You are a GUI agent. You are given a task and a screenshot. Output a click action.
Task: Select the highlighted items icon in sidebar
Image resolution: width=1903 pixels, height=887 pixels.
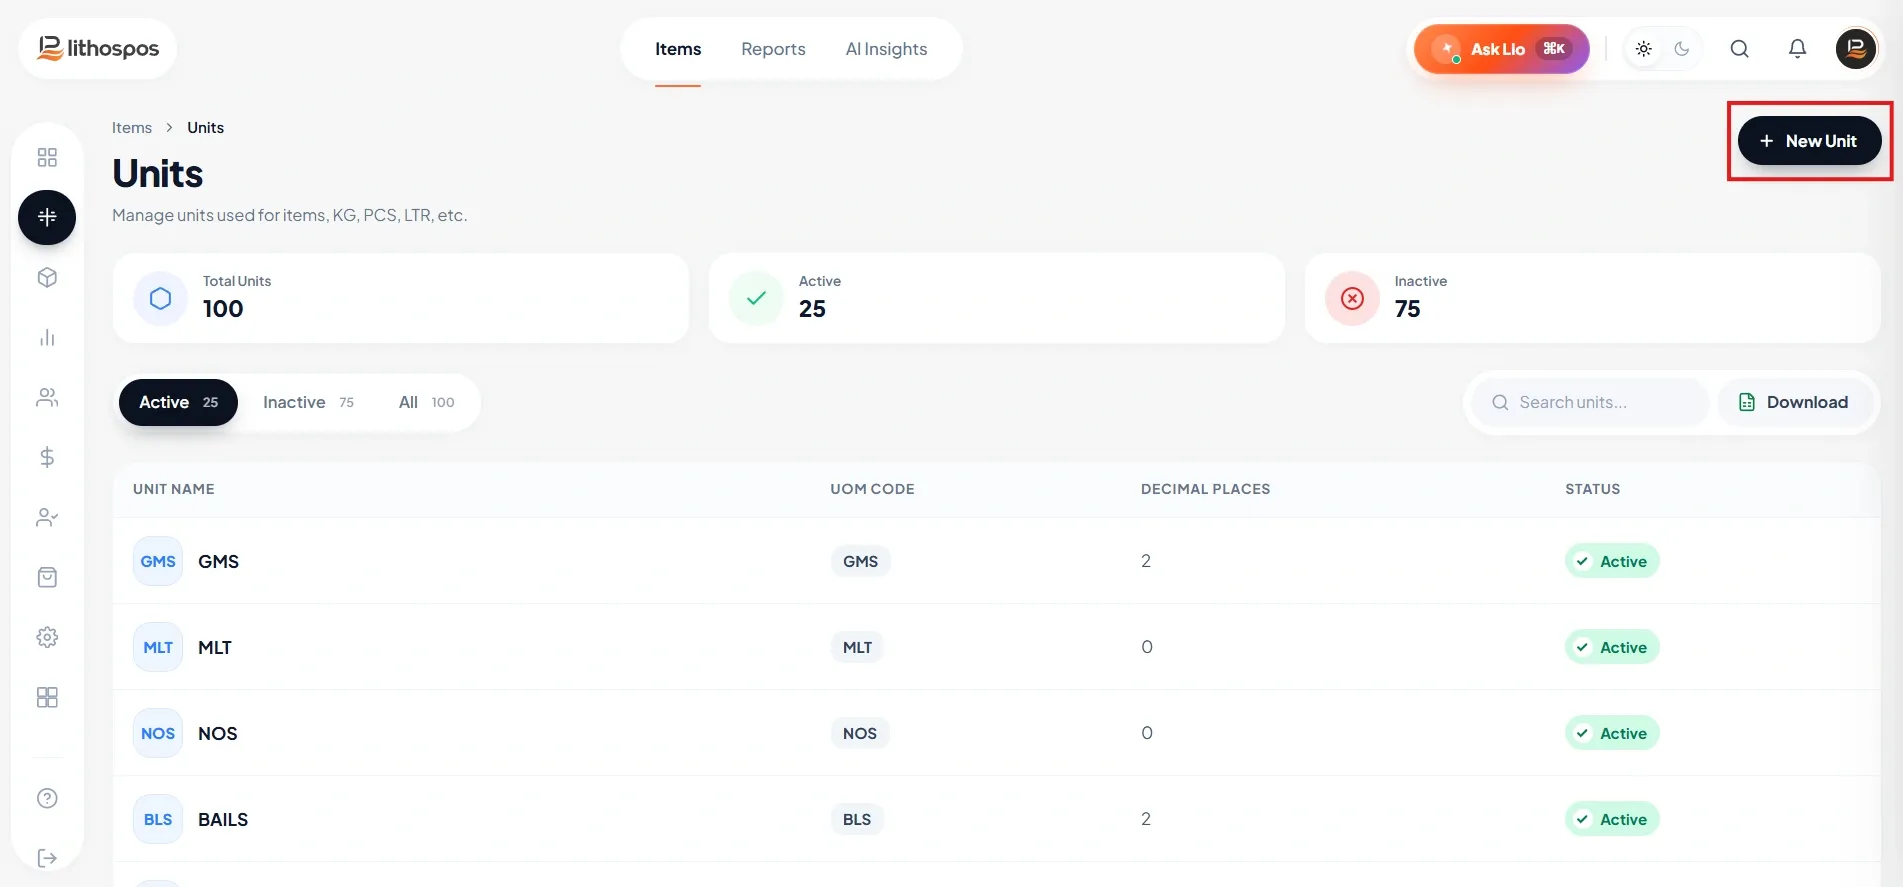(x=47, y=217)
